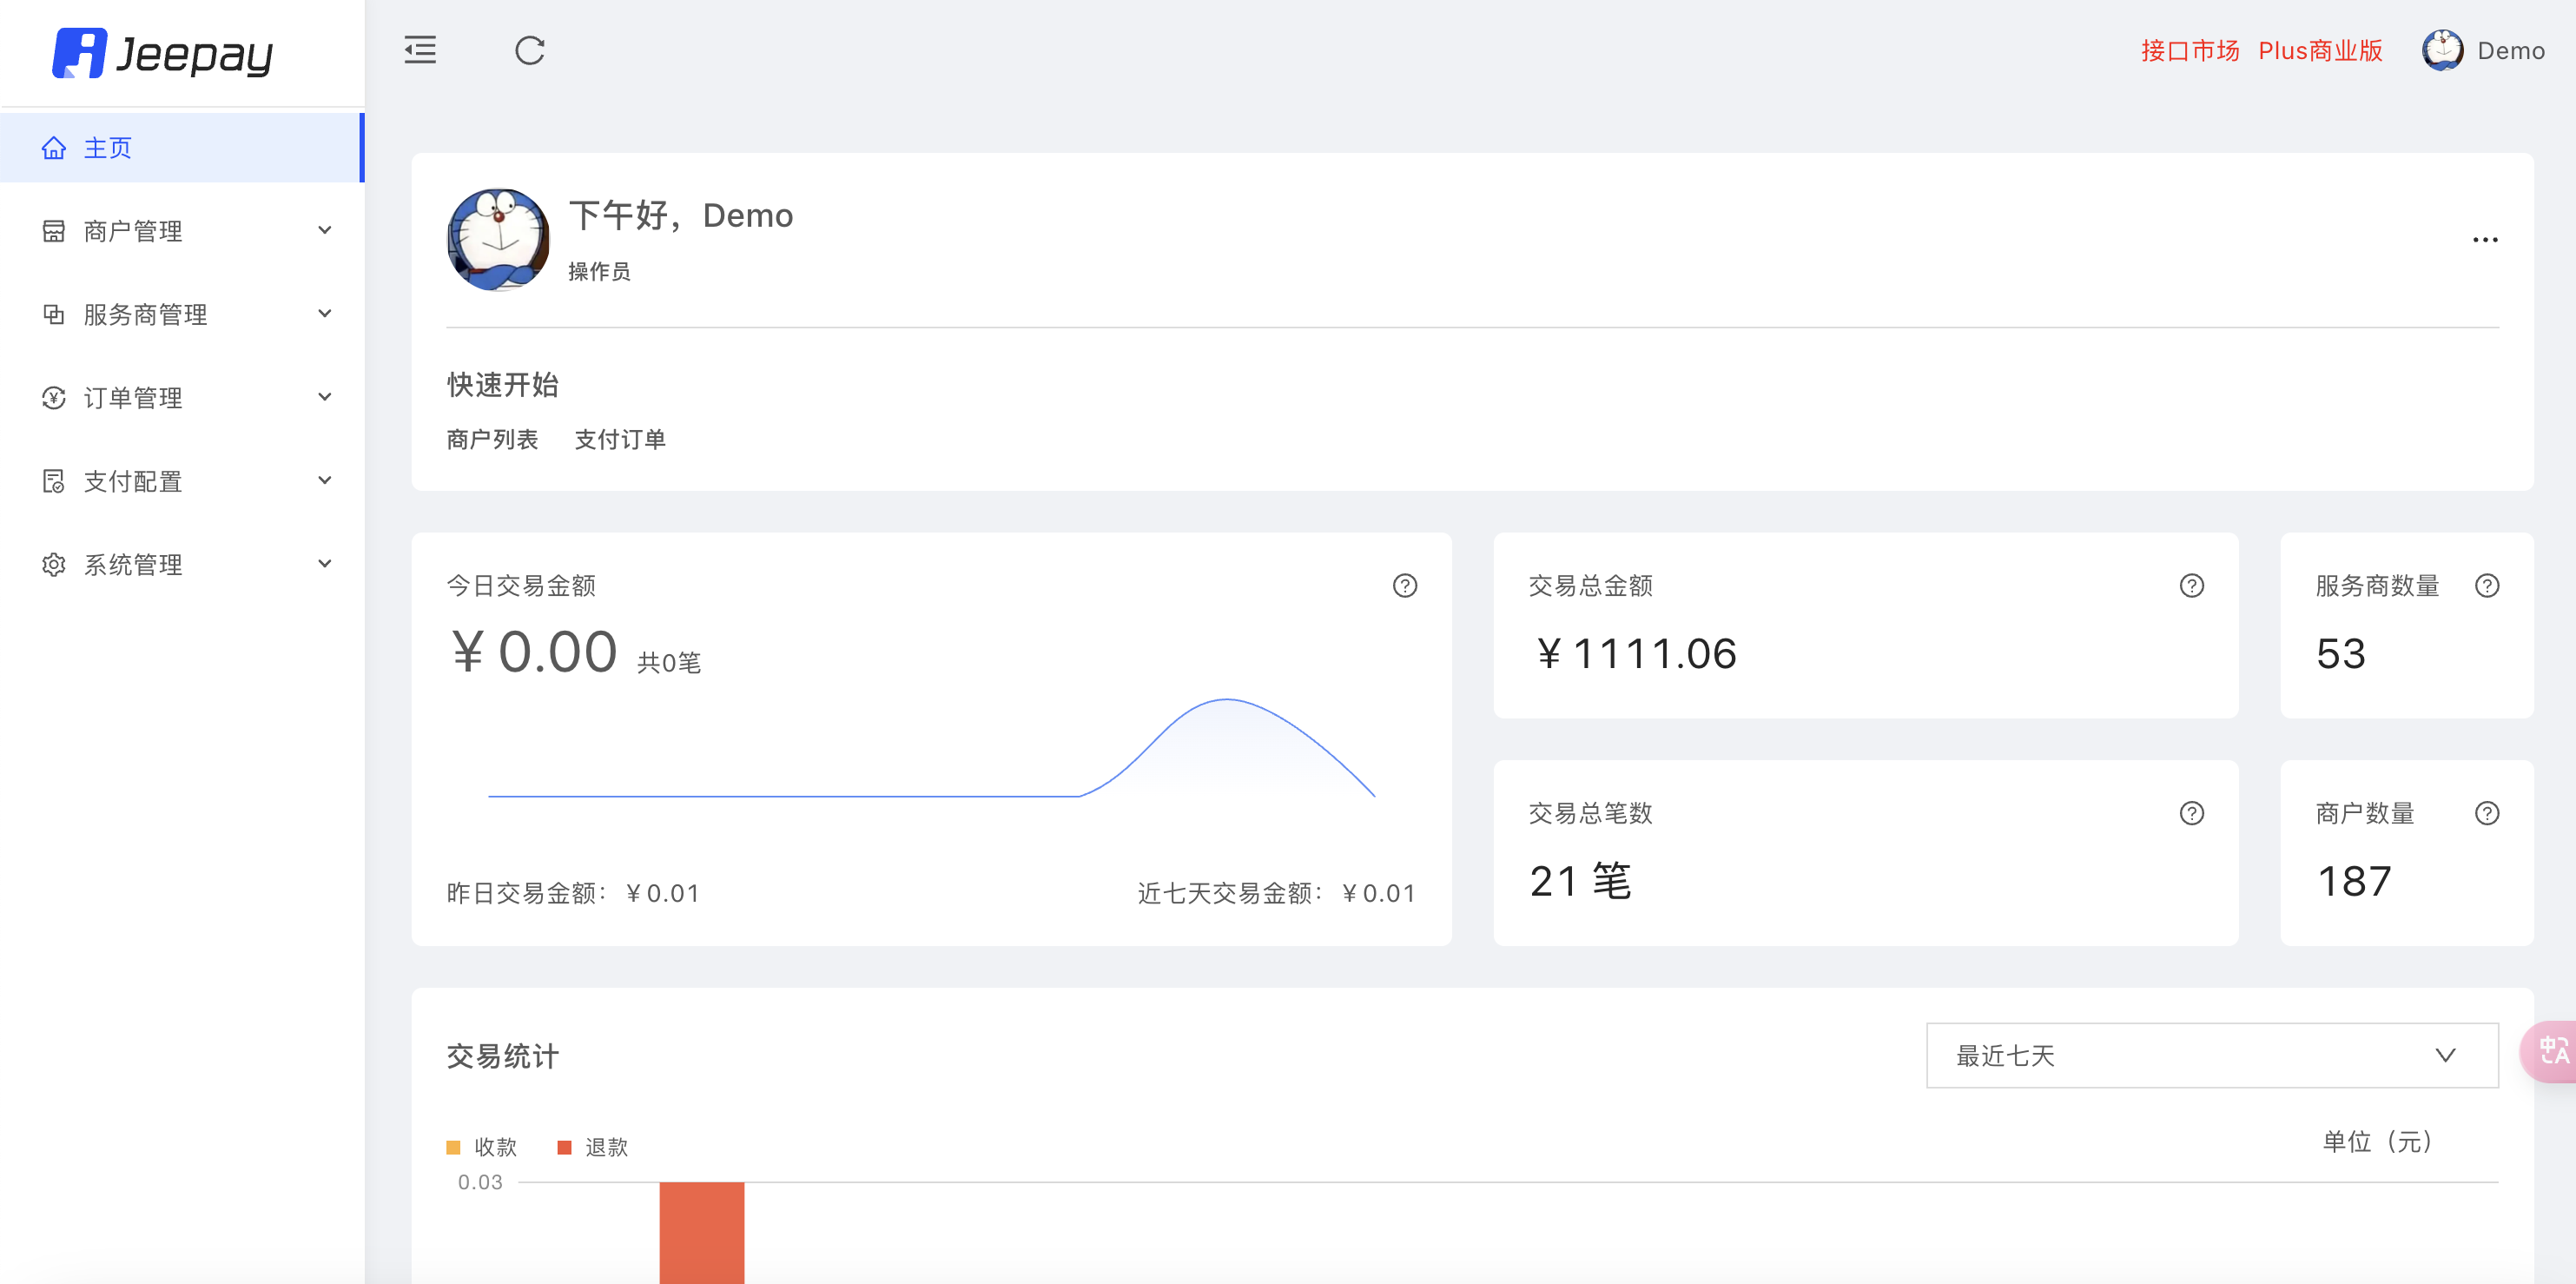Click the 接口市场 link in header
This screenshot has height=1284, width=2576.
click(x=2189, y=51)
